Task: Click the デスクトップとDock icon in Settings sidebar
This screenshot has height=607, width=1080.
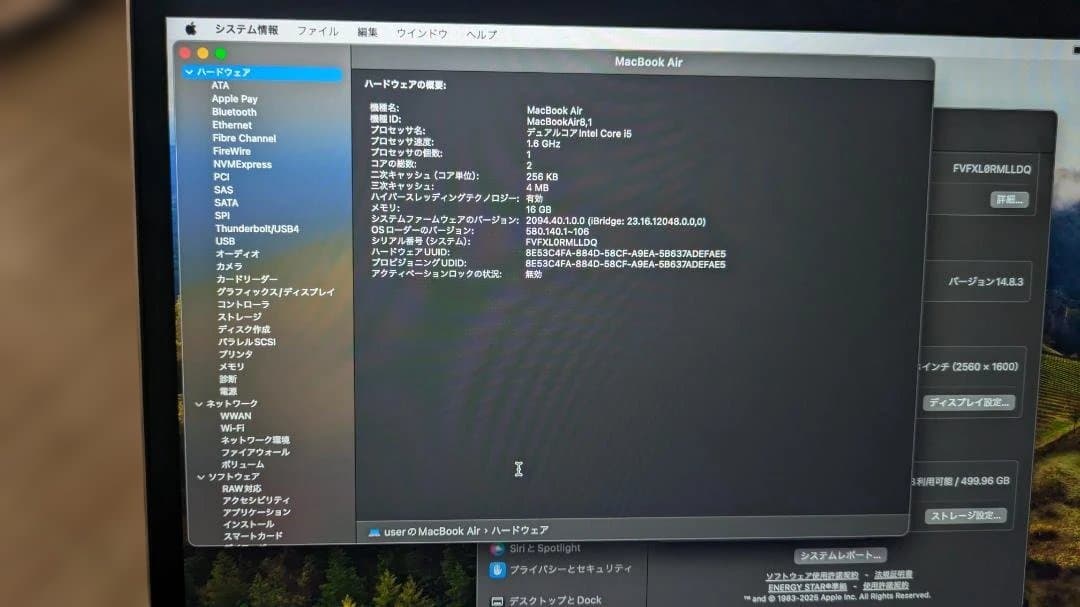Action: coord(497,599)
